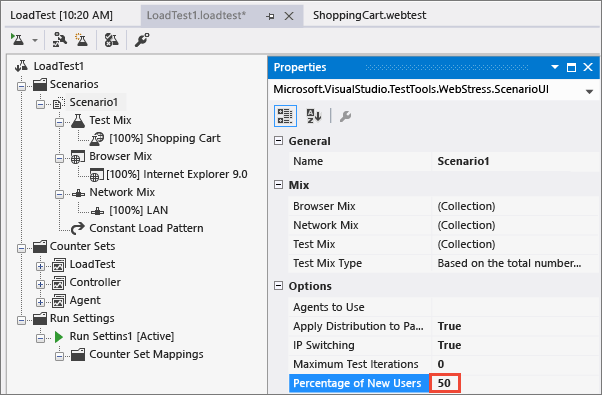Open the ScenarioUI object dropdown
This screenshot has height=395, width=602.
(x=589, y=91)
